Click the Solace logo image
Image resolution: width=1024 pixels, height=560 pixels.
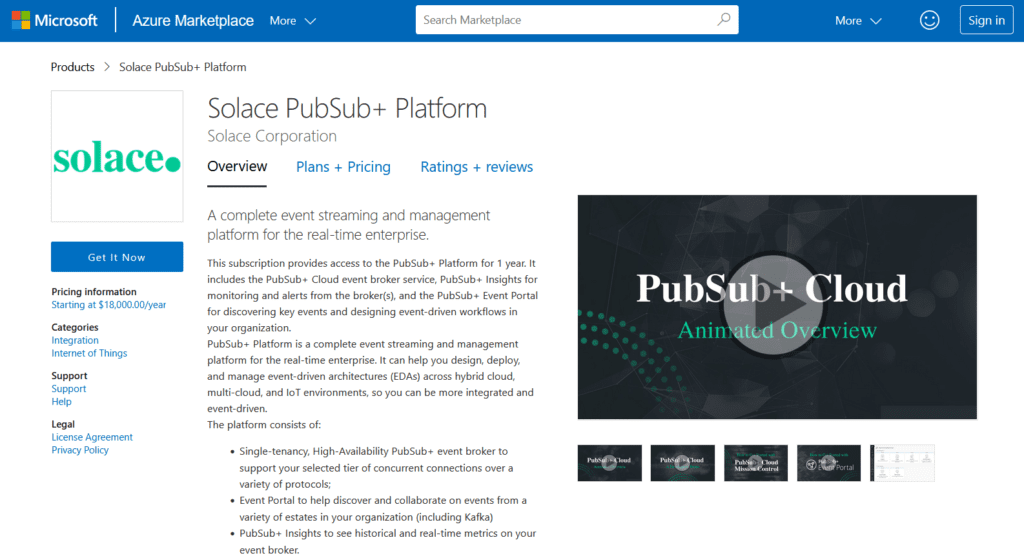click(x=117, y=156)
